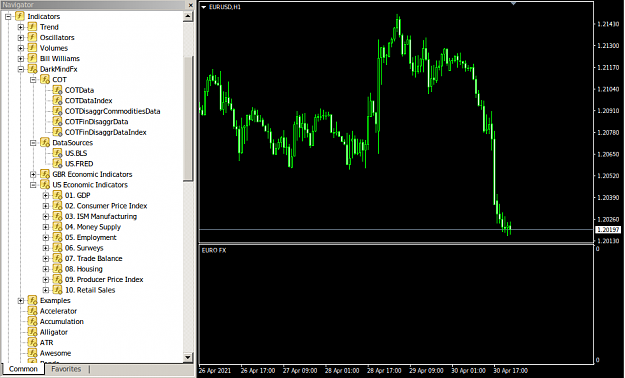Click the GBR Economic Indicators folder icon
Screen dimensions: 625x378
coord(45,174)
